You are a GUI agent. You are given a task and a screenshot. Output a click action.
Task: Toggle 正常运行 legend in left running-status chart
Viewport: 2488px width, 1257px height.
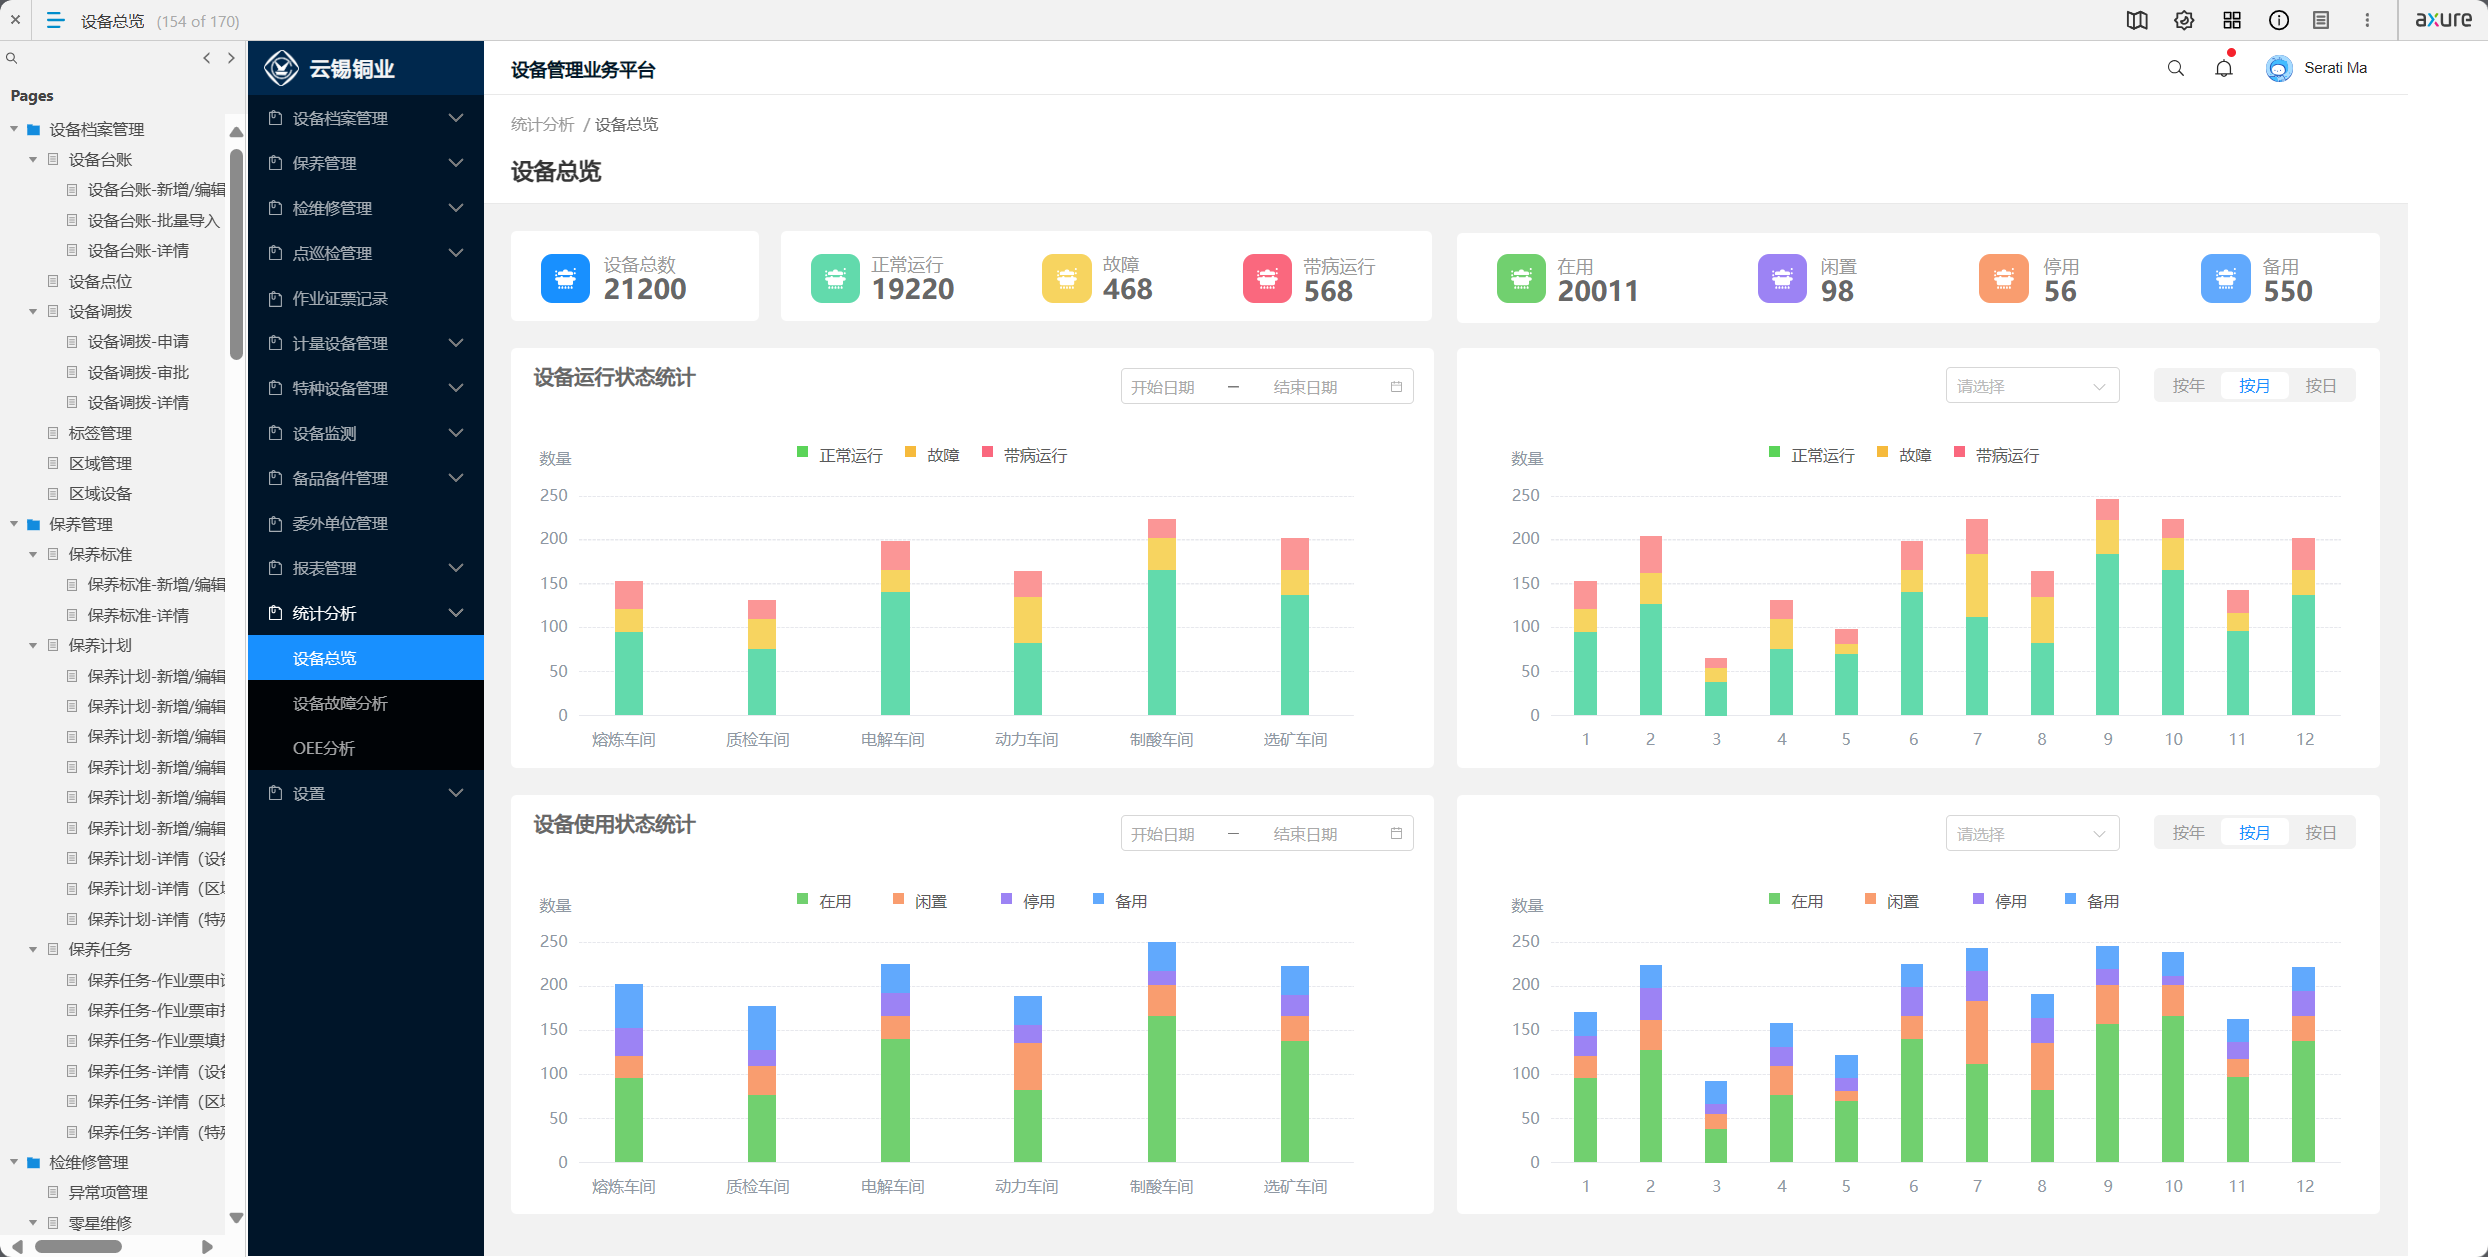pyautogui.click(x=840, y=455)
